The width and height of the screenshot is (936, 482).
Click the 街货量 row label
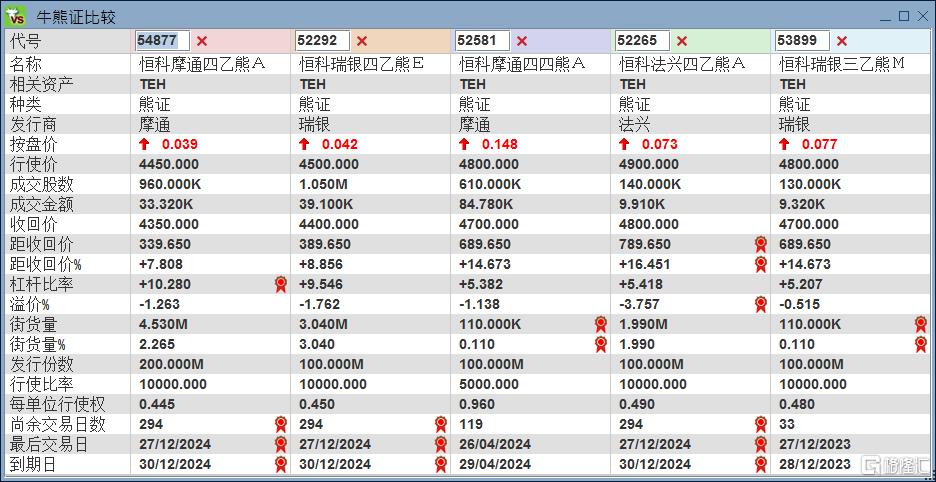[x=33, y=324]
